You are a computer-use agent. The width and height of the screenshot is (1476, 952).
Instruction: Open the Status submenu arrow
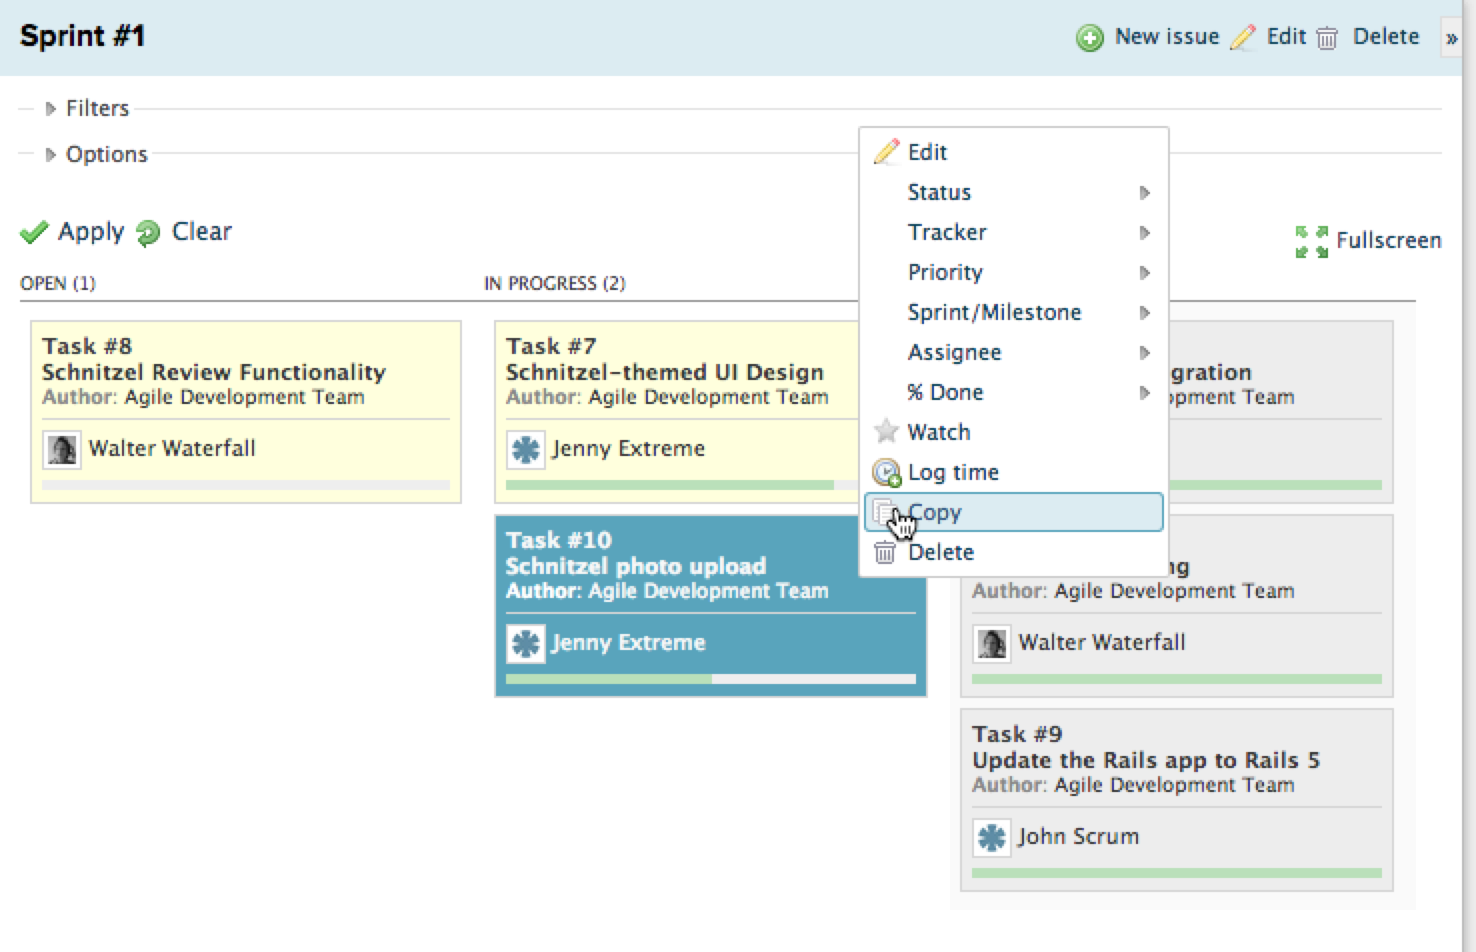click(x=1145, y=192)
